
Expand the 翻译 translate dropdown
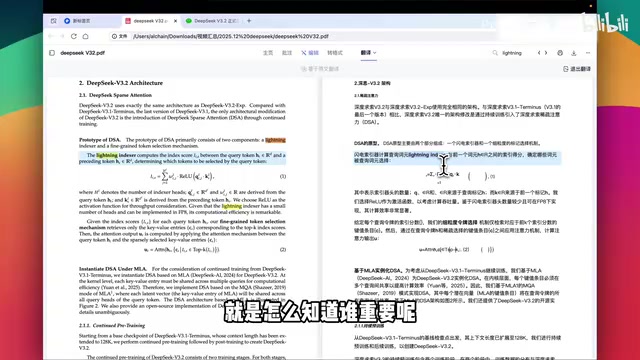pos(368,53)
